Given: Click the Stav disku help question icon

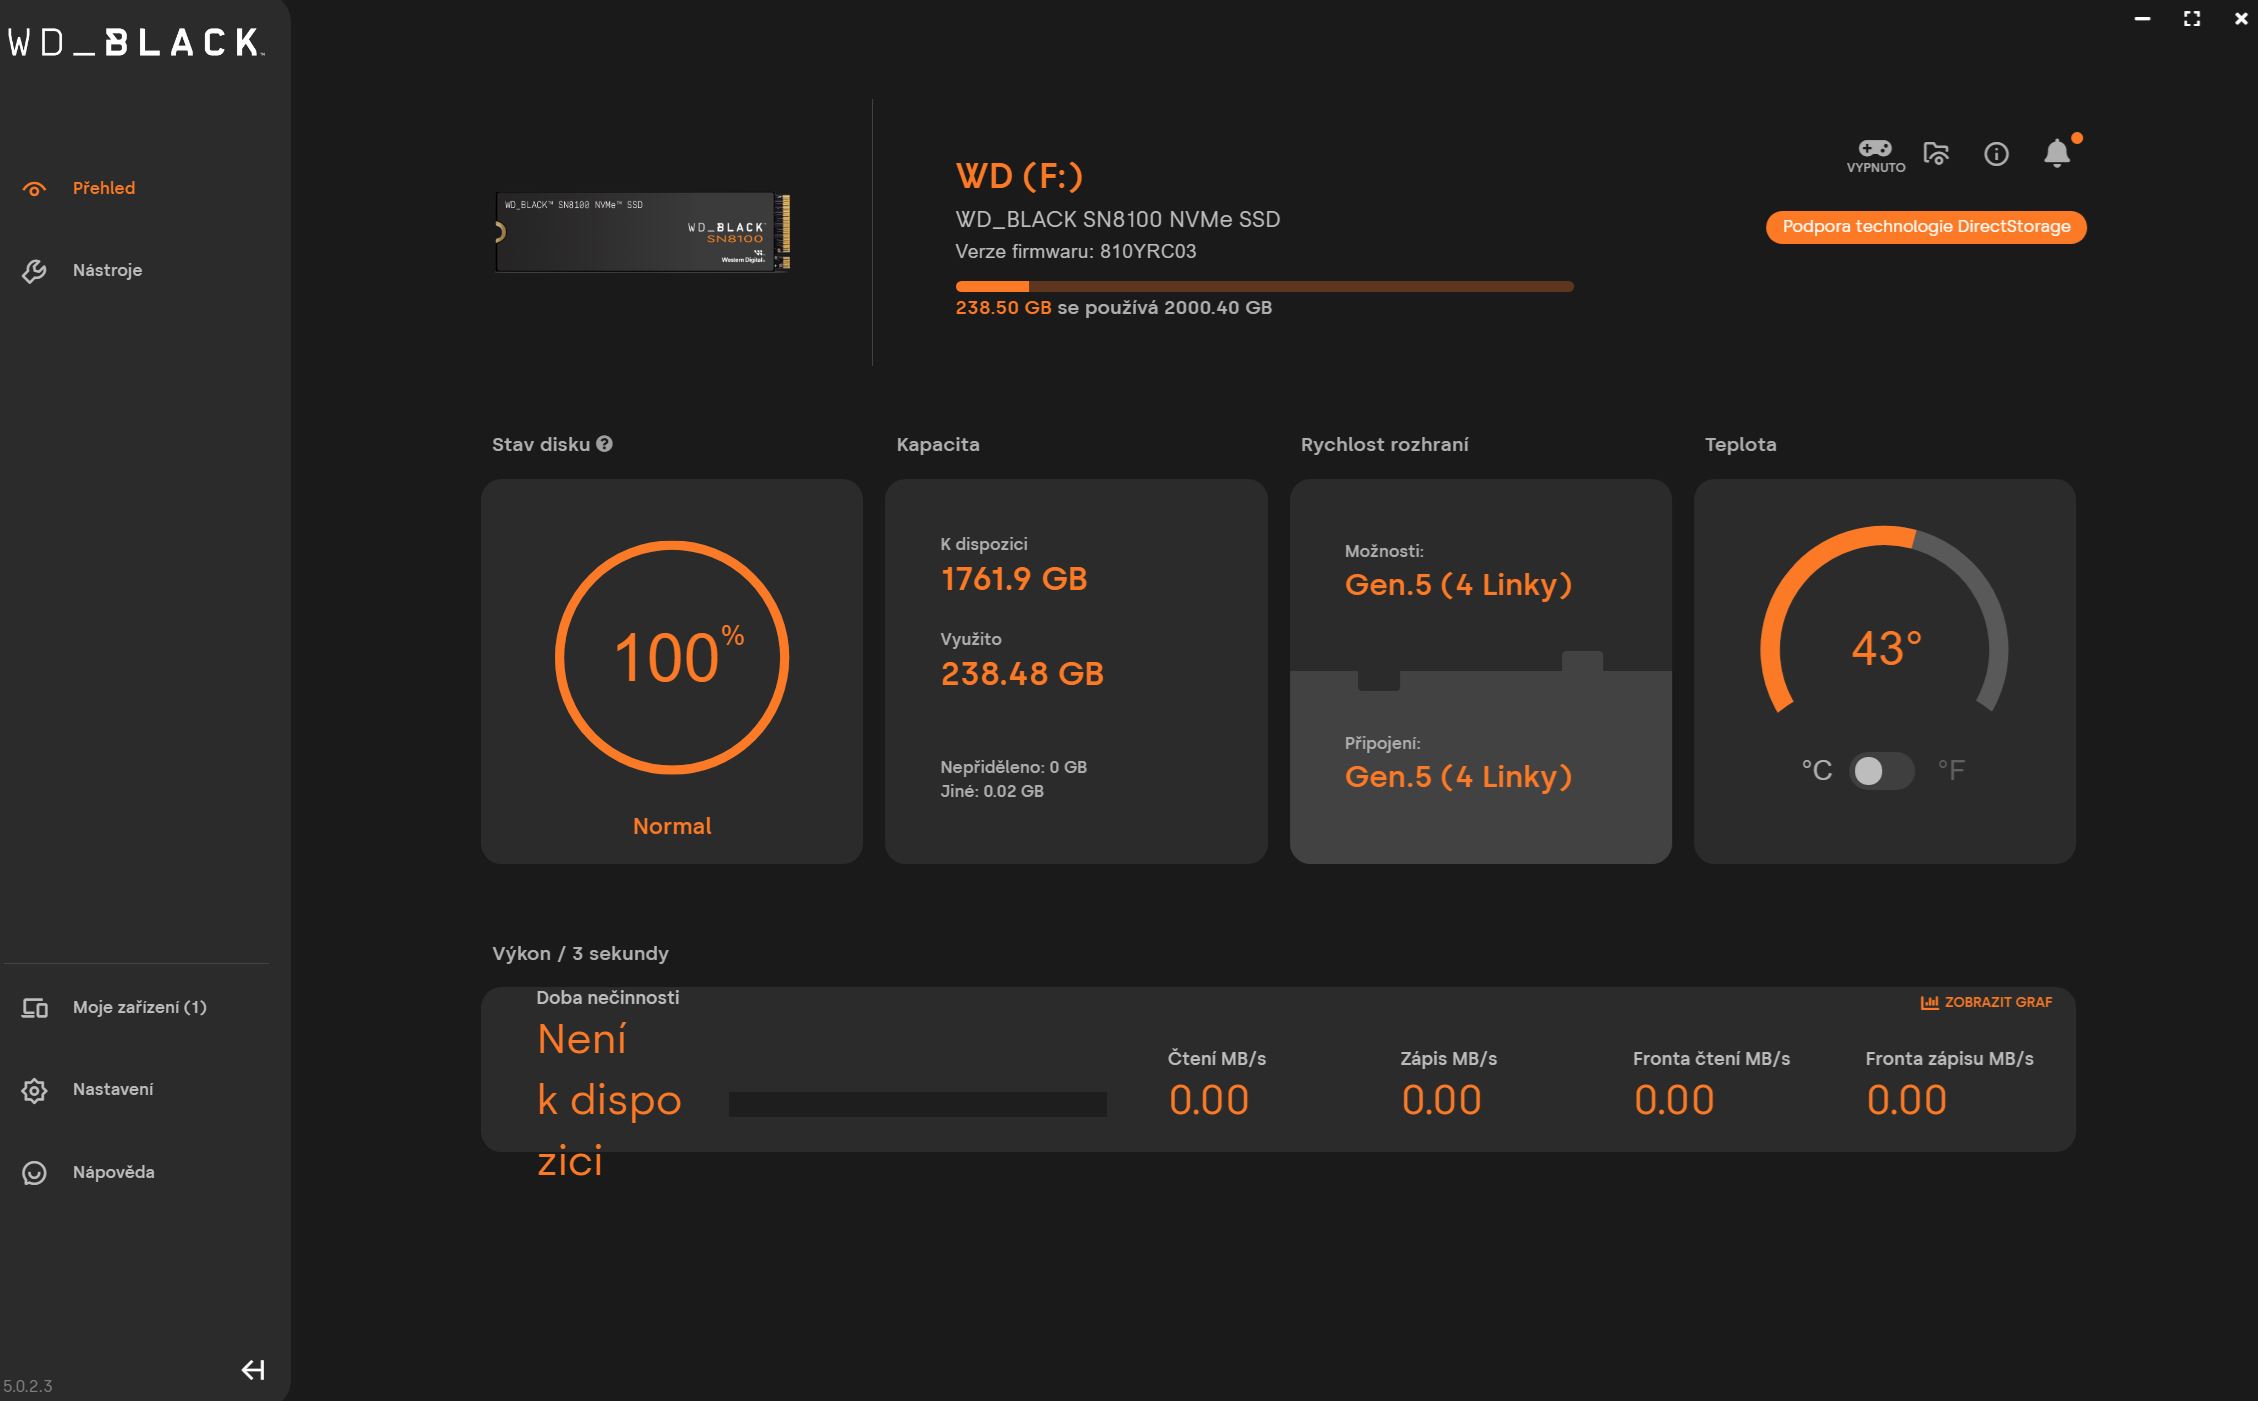Looking at the screenshot, I should (604, 444).
